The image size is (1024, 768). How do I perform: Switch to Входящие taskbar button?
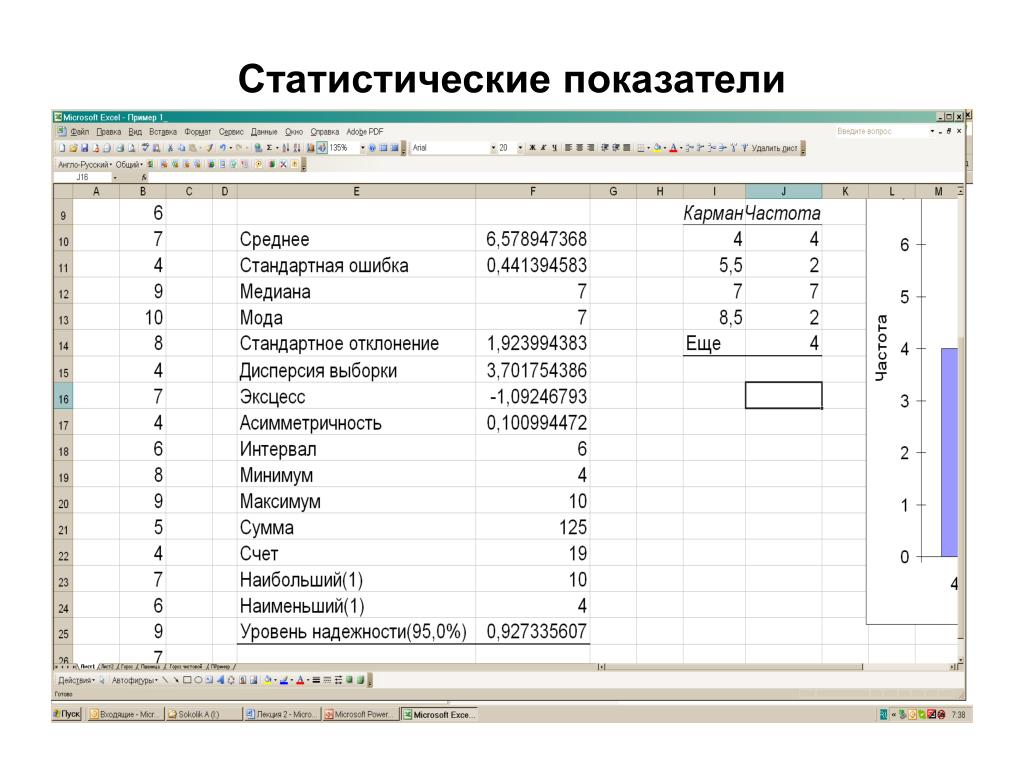point(124,714)
